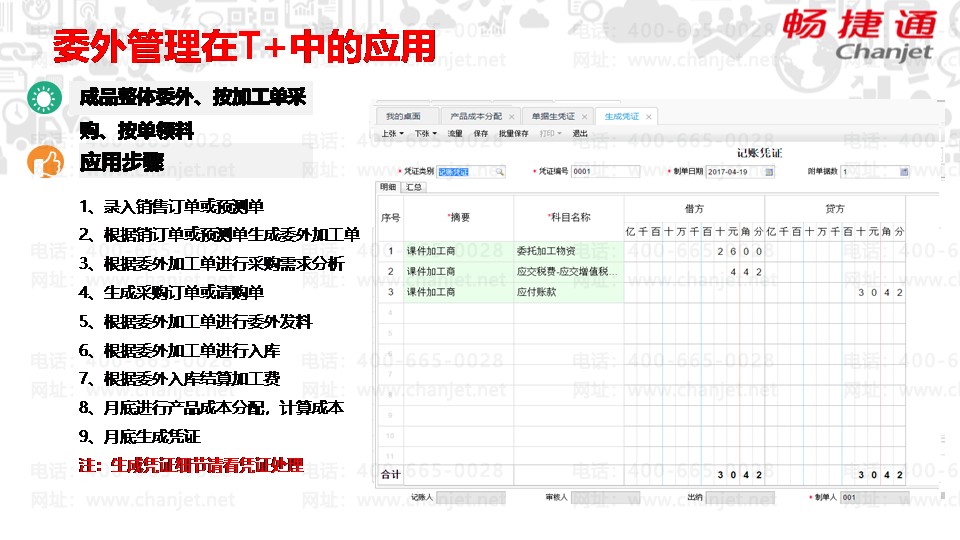This screenshot has width=960, height=540.
Task: Select row 2 number cell in voucher table
Action: point(391,271)
